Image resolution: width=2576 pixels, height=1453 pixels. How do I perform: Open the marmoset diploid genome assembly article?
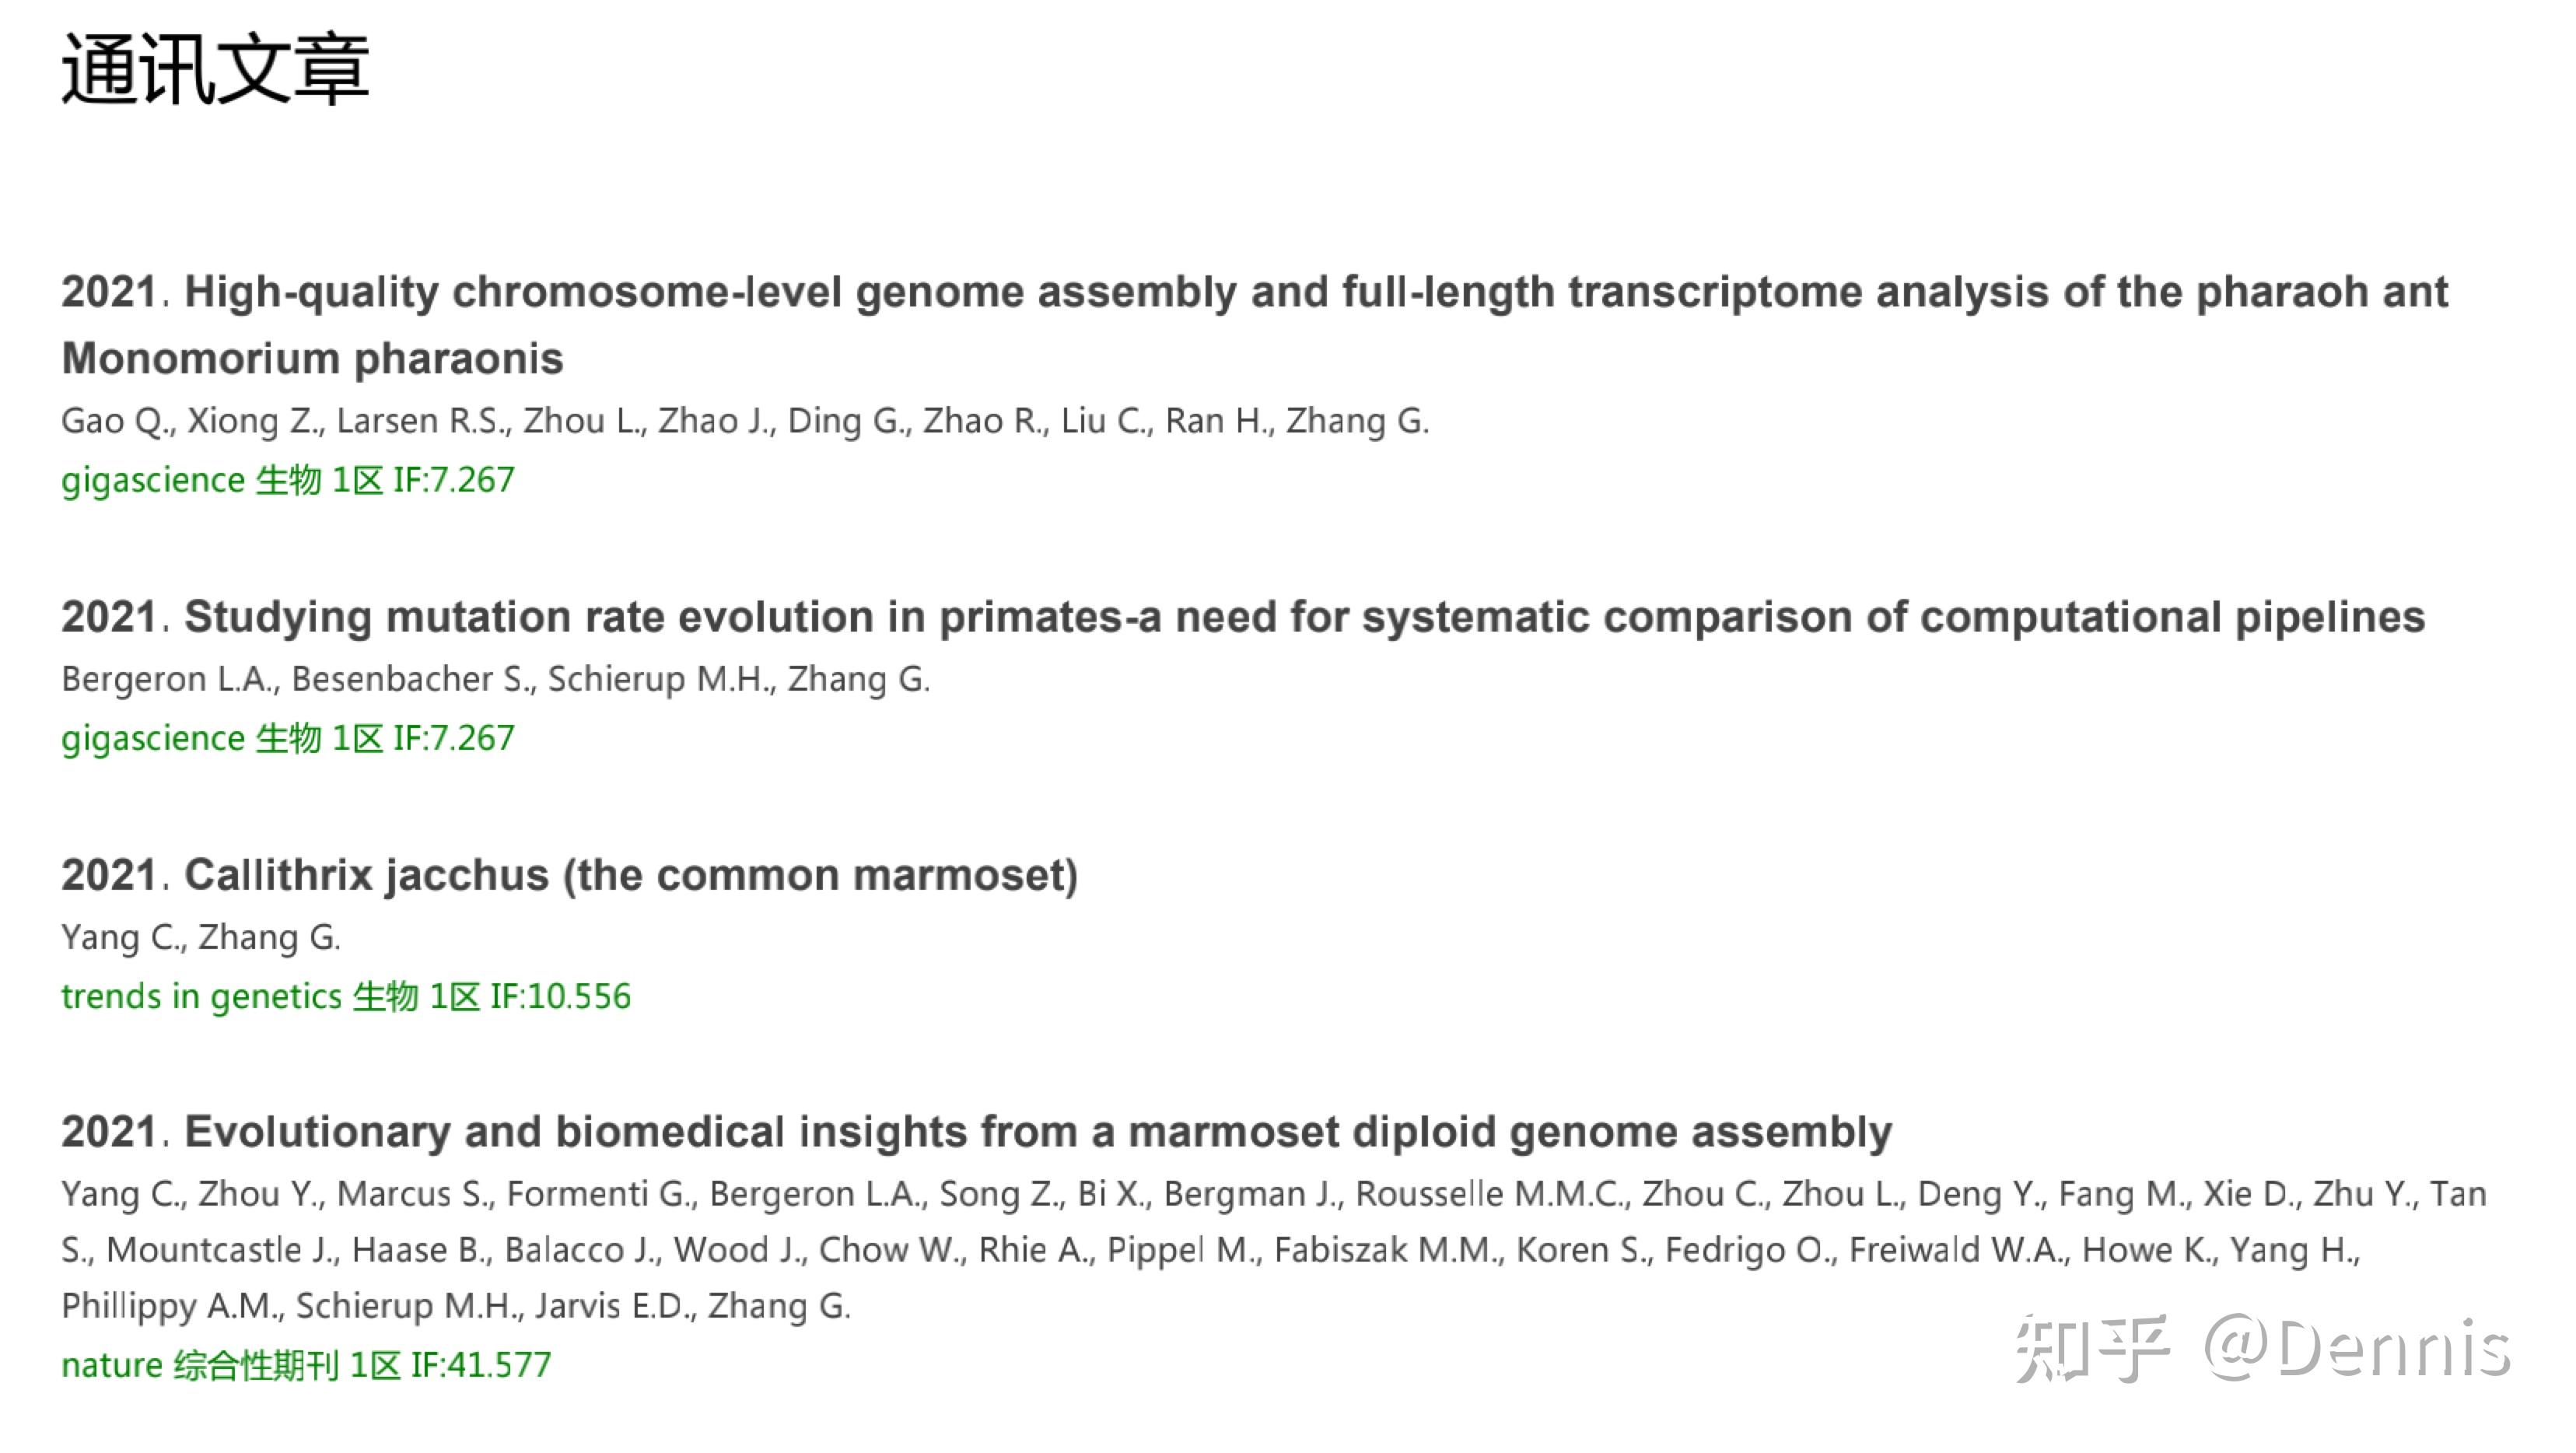977,1132
